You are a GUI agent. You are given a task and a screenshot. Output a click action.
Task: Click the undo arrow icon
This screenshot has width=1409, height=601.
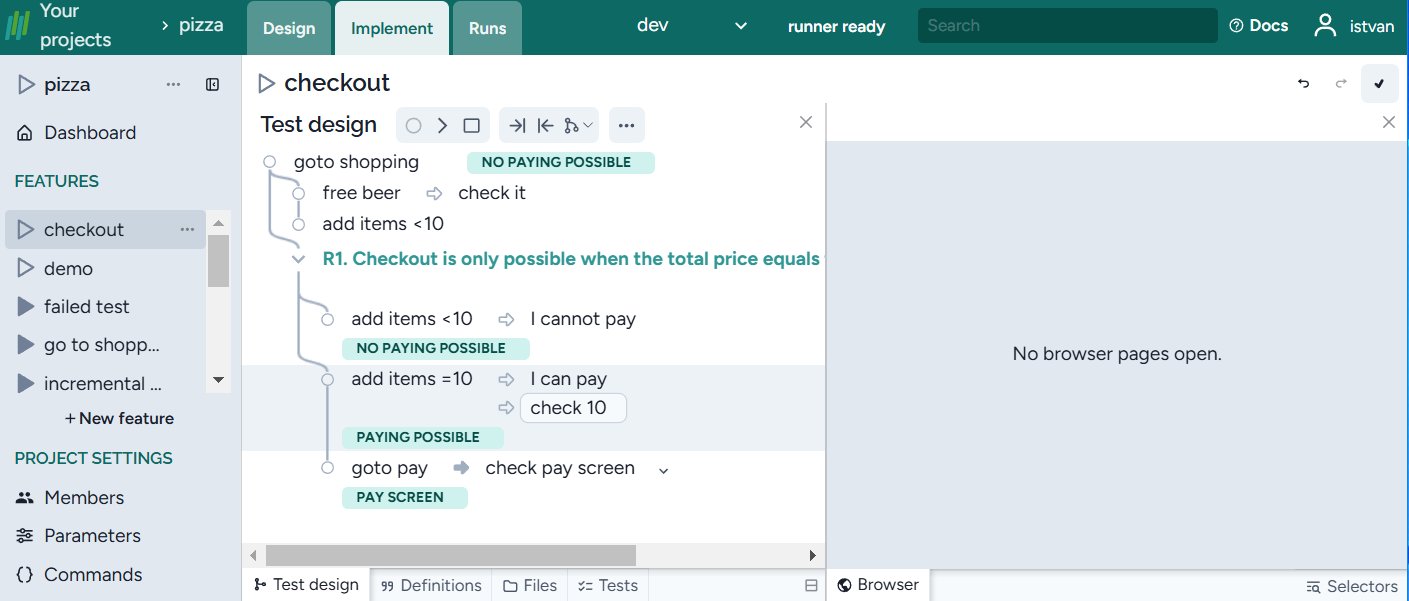[x=1304, y=84]
